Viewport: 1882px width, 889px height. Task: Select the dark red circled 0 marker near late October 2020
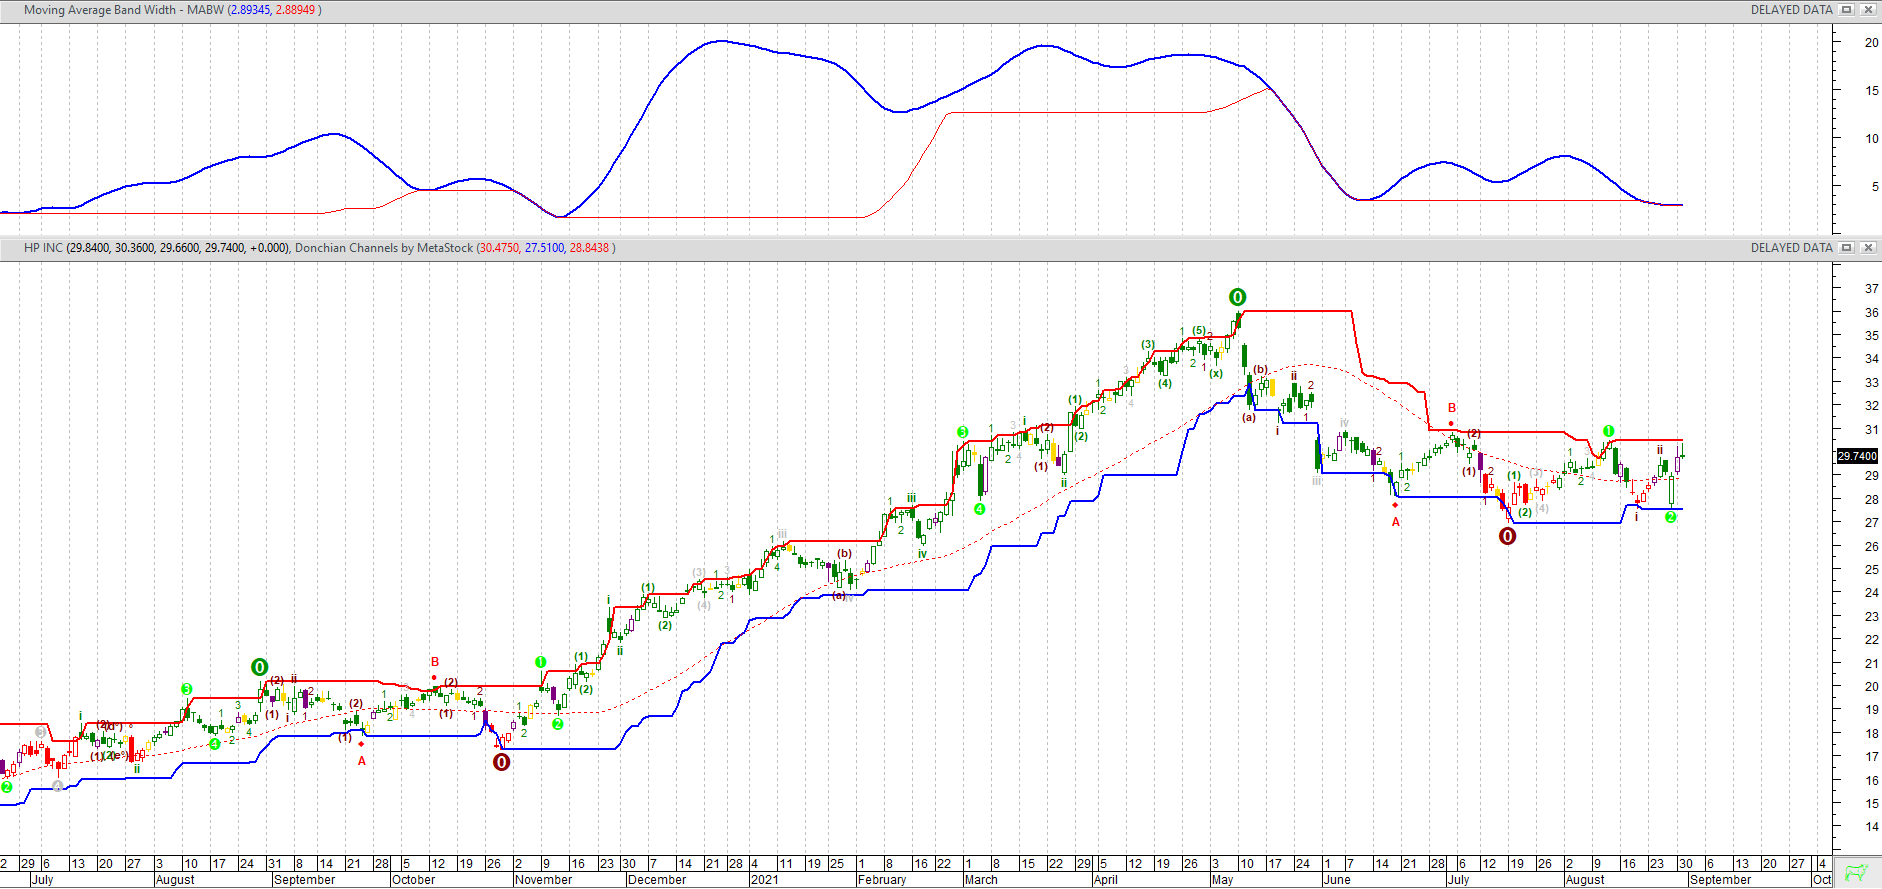point(501,762)
